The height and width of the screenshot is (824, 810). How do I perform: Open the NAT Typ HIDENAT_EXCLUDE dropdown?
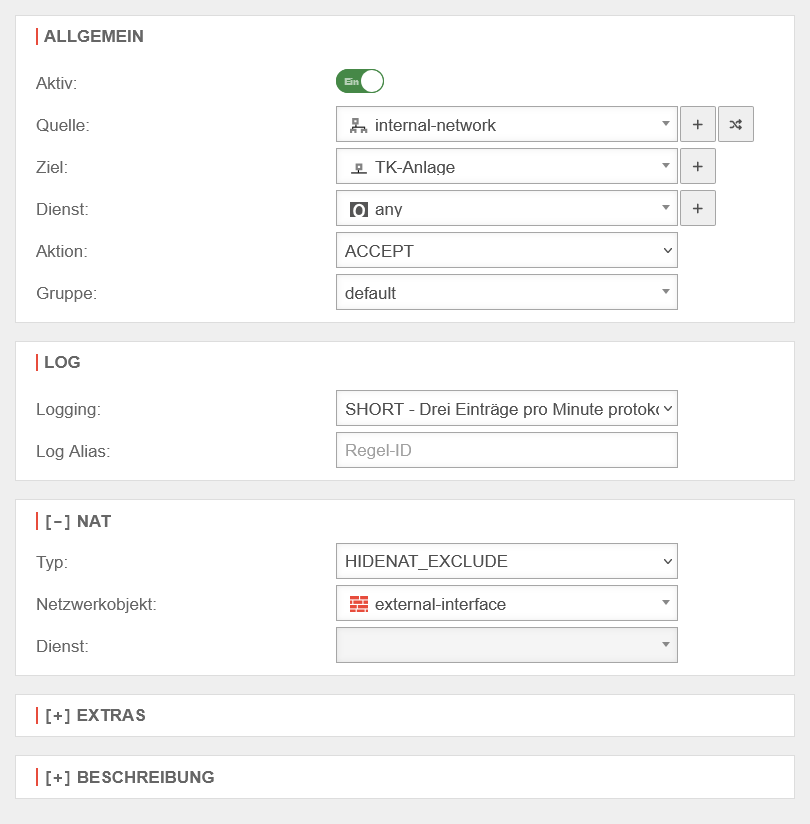tap(507, 562)
